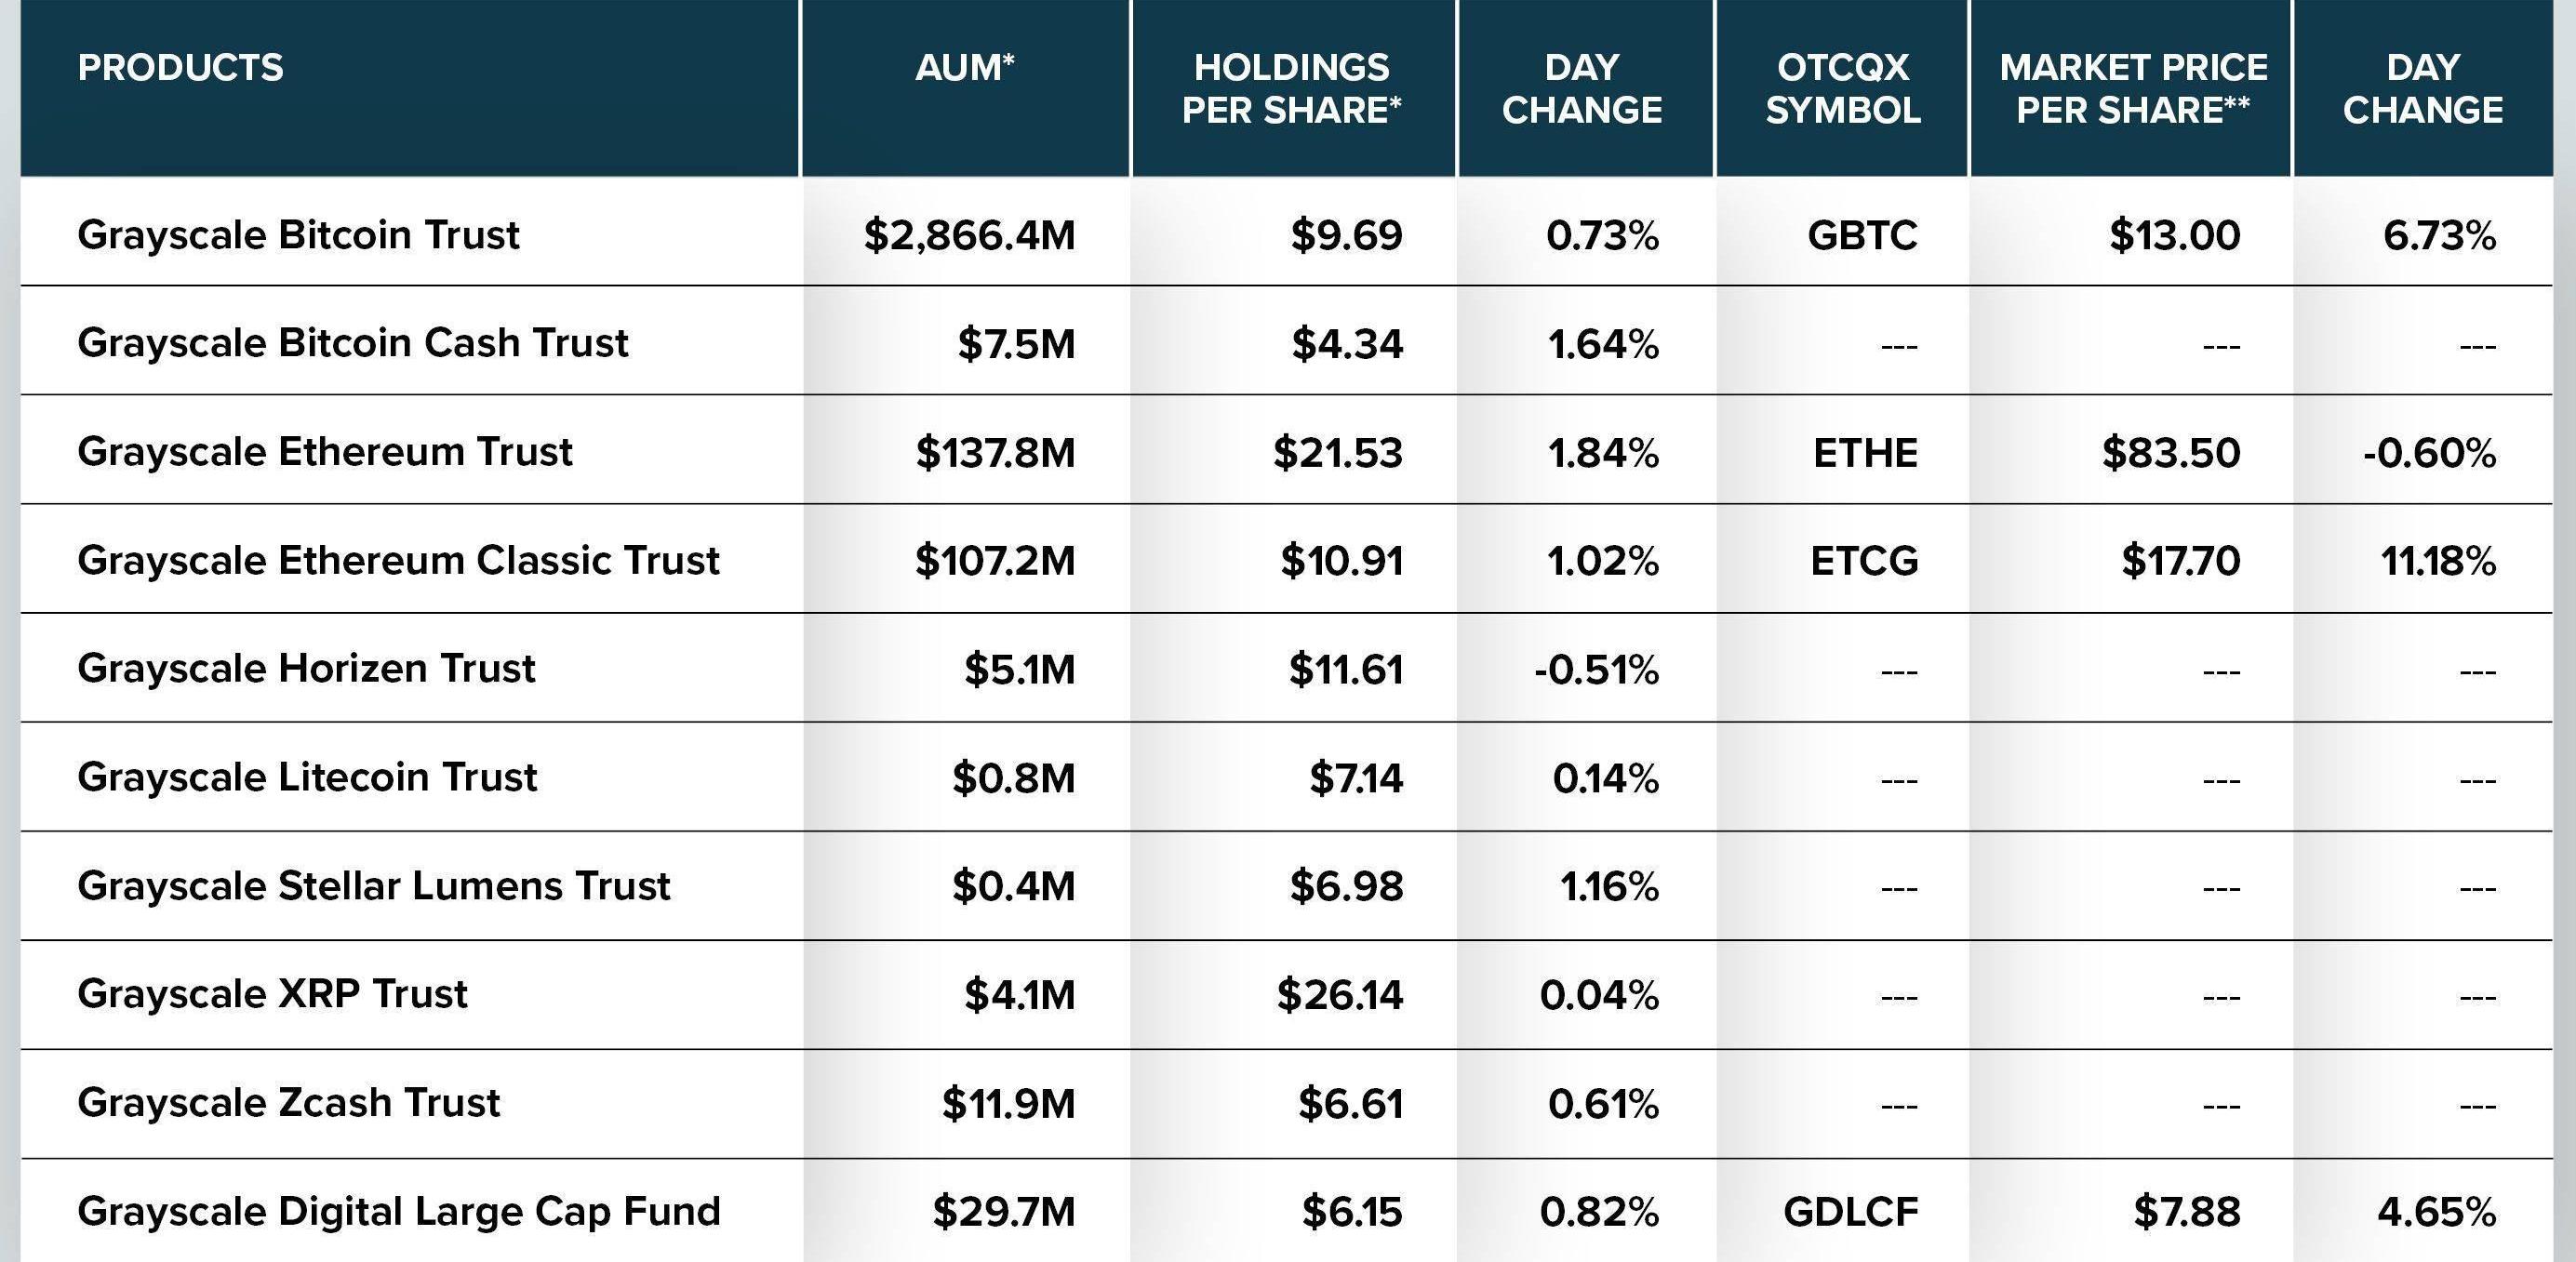2576x1262 pixels.
Task: Click the GBTC ticker symbol
Action: click(1862, 236)
